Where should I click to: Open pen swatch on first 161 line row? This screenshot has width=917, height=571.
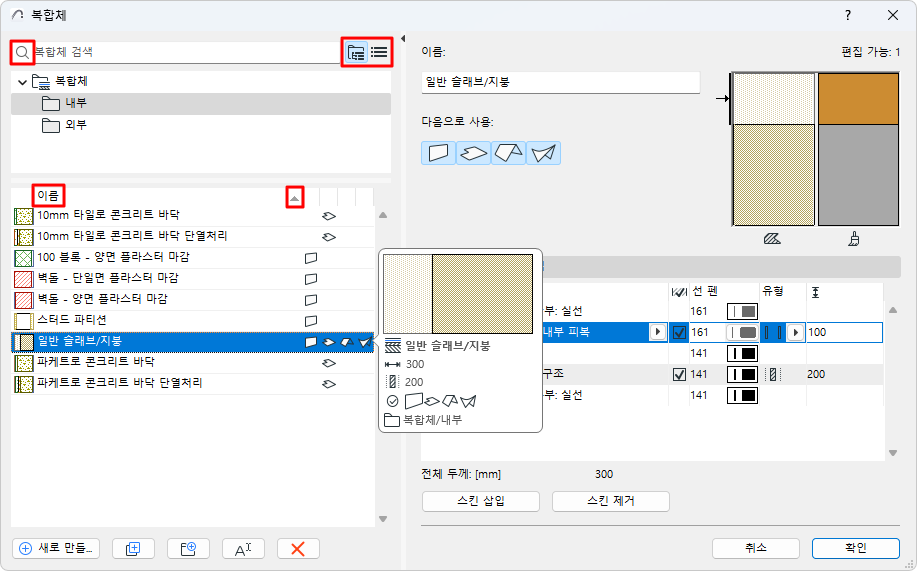point(742,311)
